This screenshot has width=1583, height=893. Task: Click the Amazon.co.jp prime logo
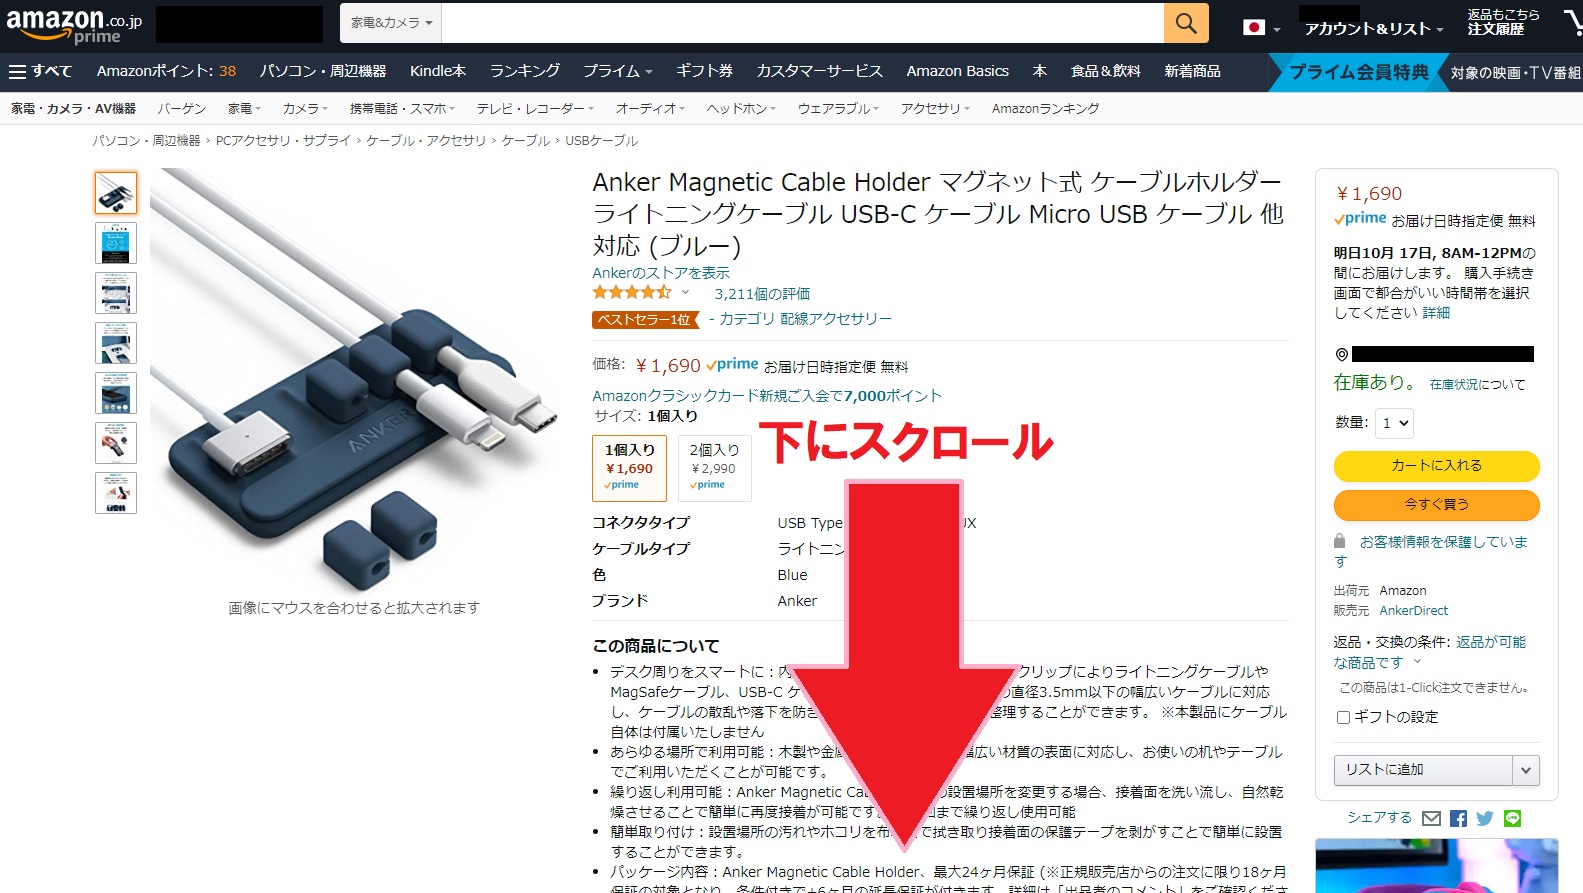74,25
